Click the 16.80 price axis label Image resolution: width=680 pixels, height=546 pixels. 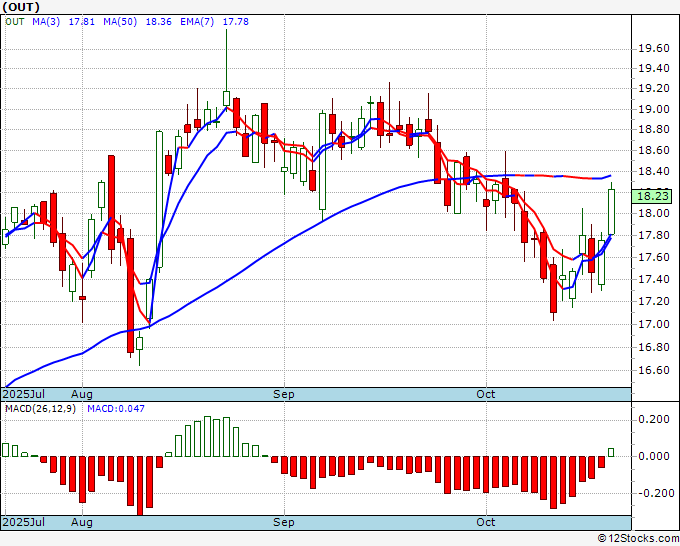tap(654, 347)
